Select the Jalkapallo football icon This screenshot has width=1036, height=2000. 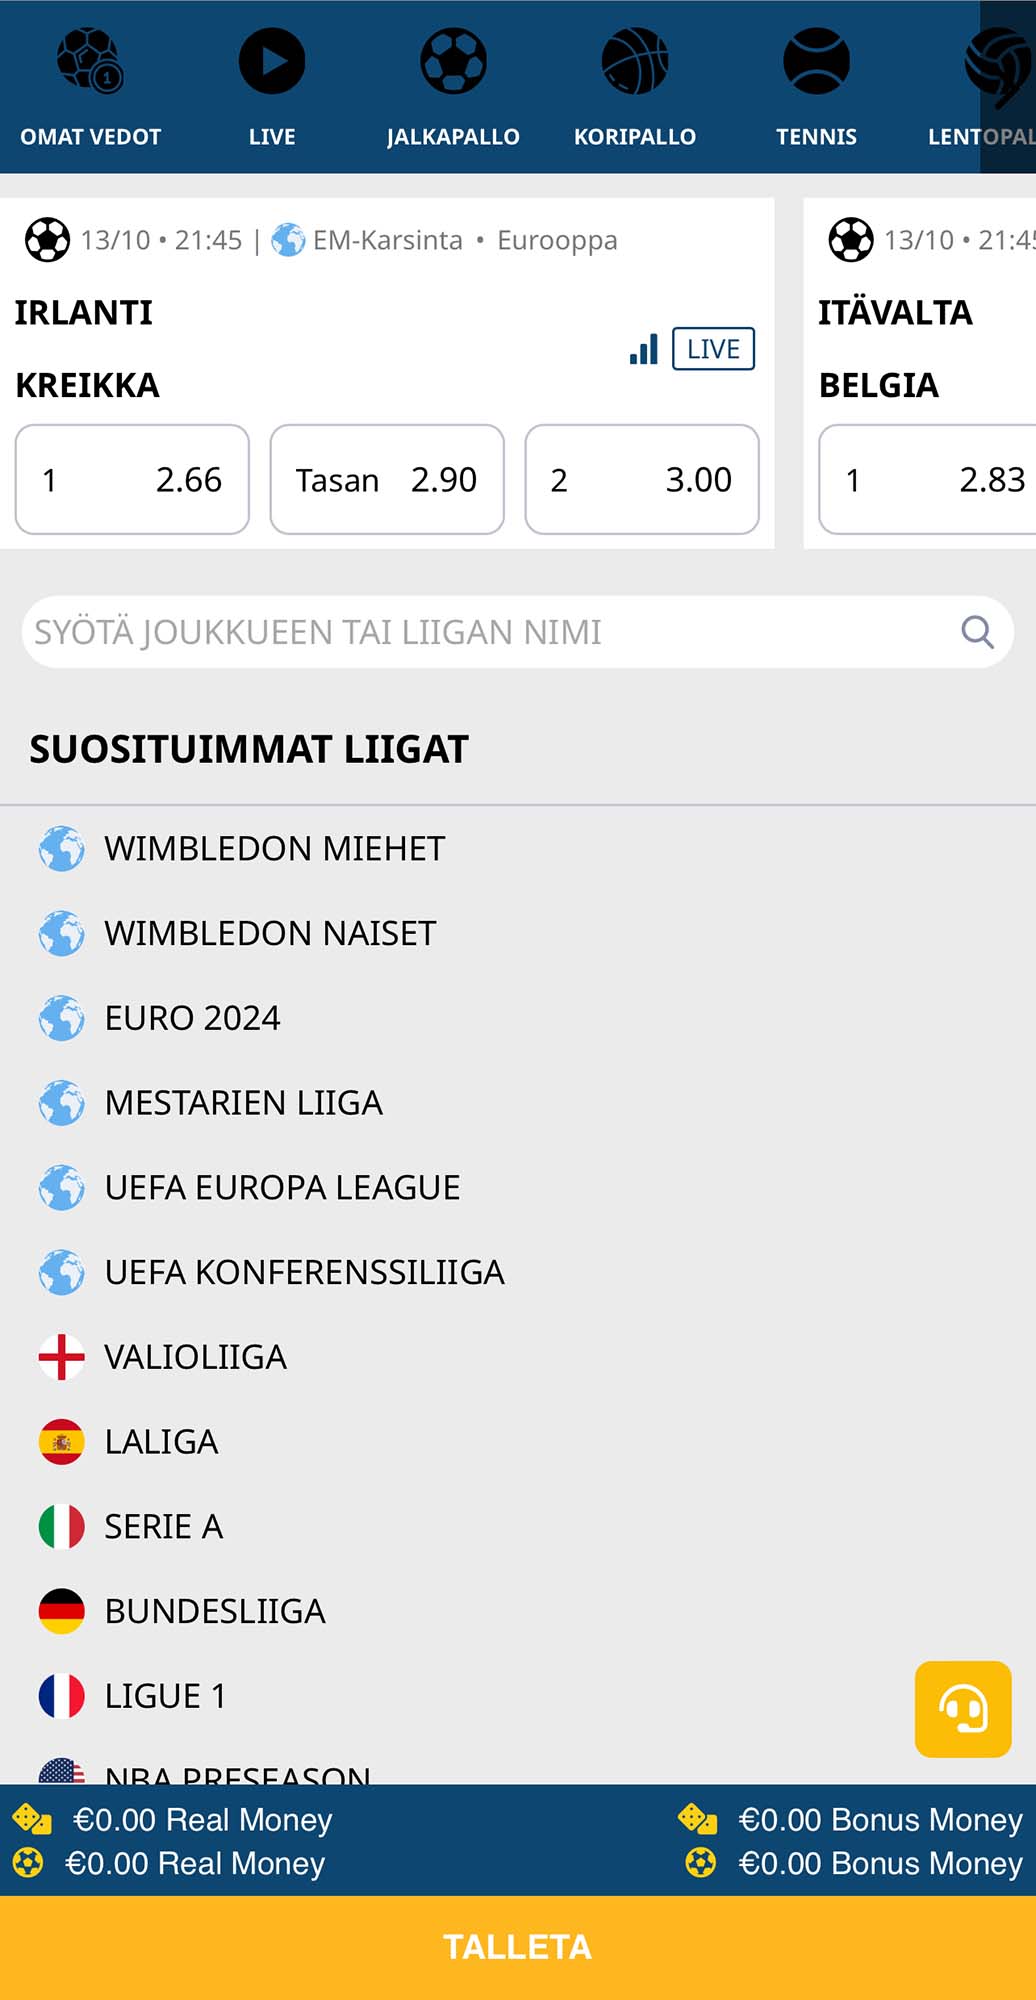pyautogui.click(x=453, y=62)
